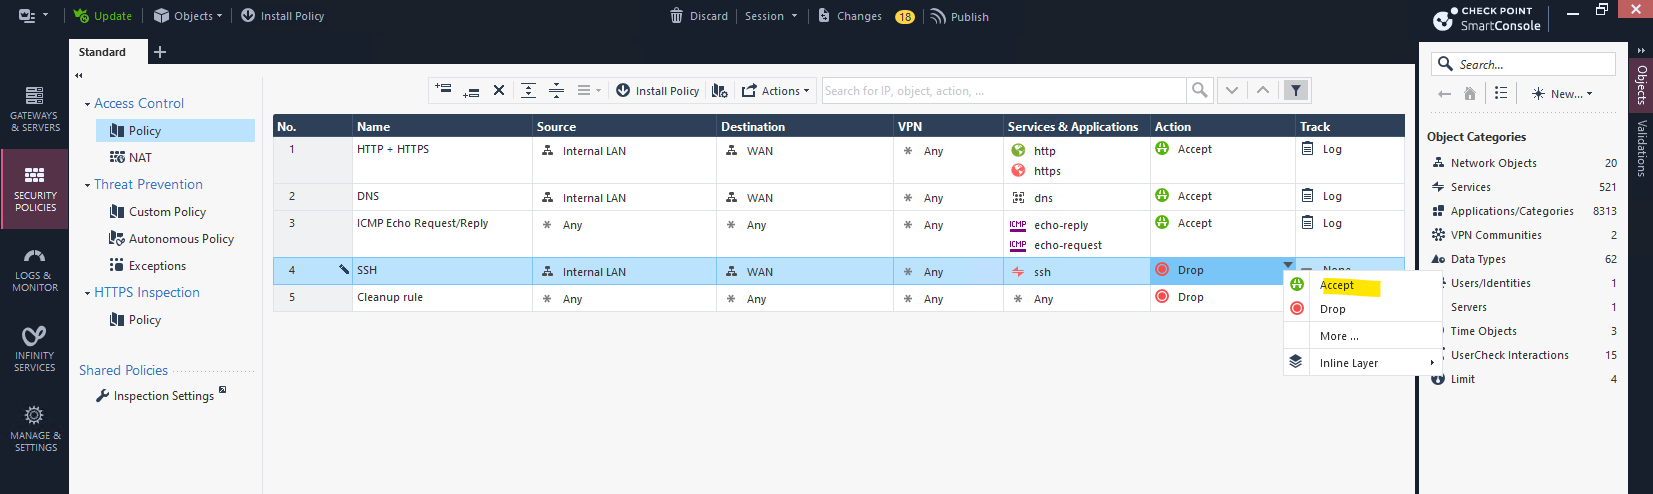Click the expand all sections icon
Screen dimensions: 1653x494
(528, 90)
